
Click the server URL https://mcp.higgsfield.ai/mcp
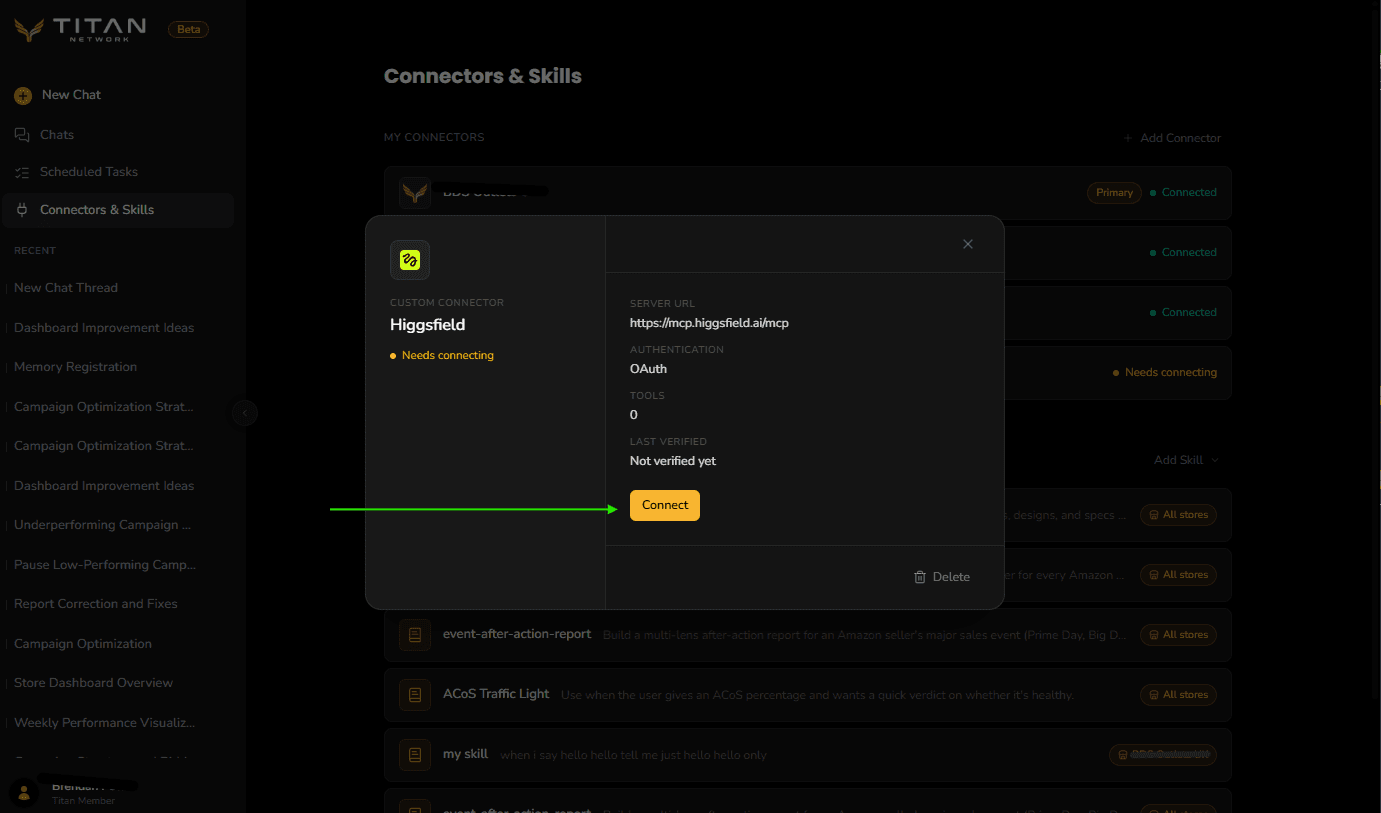coord(710,323)
